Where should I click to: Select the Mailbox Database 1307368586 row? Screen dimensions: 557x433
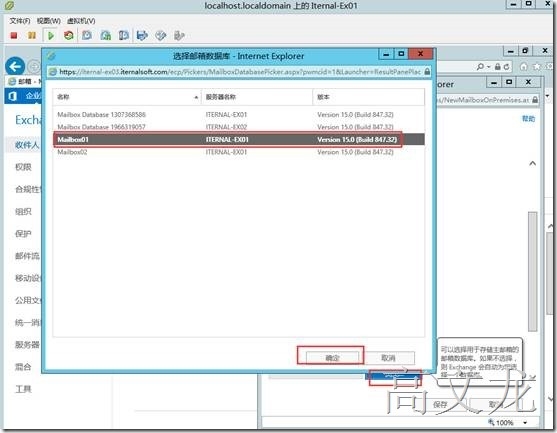click(238, 114)
